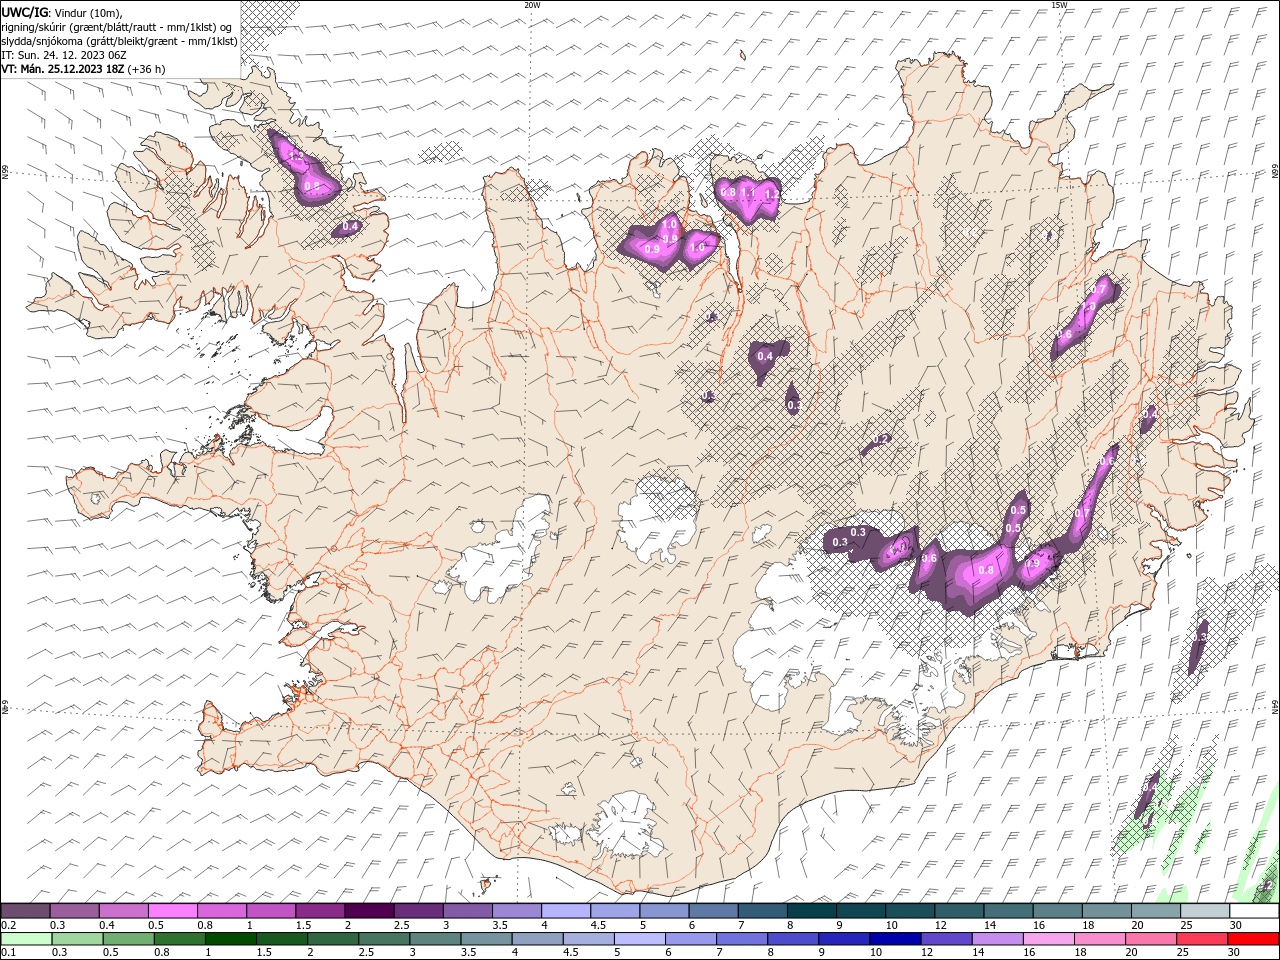Click the '20W' longitude label
1280x960 pixels.
[532, 5]
